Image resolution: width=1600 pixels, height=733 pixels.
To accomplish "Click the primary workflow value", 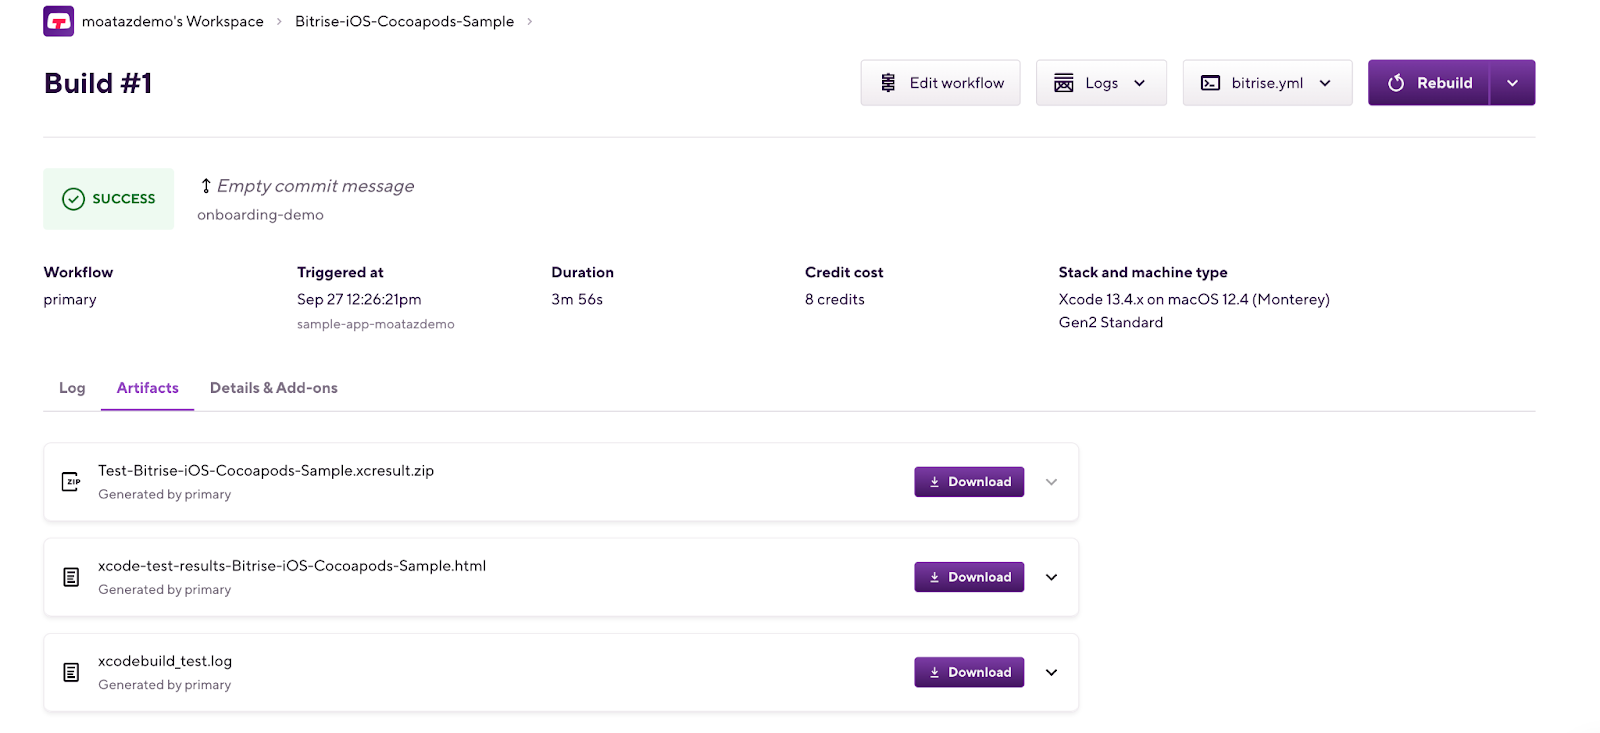I will [70, 299].
